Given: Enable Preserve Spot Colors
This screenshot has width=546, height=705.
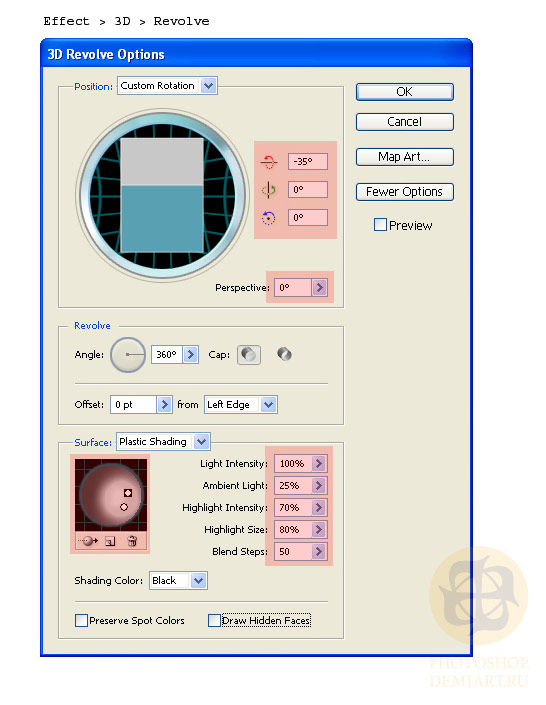Looking at the screenshot, I should pyautogui.click(x=81, y=620).
